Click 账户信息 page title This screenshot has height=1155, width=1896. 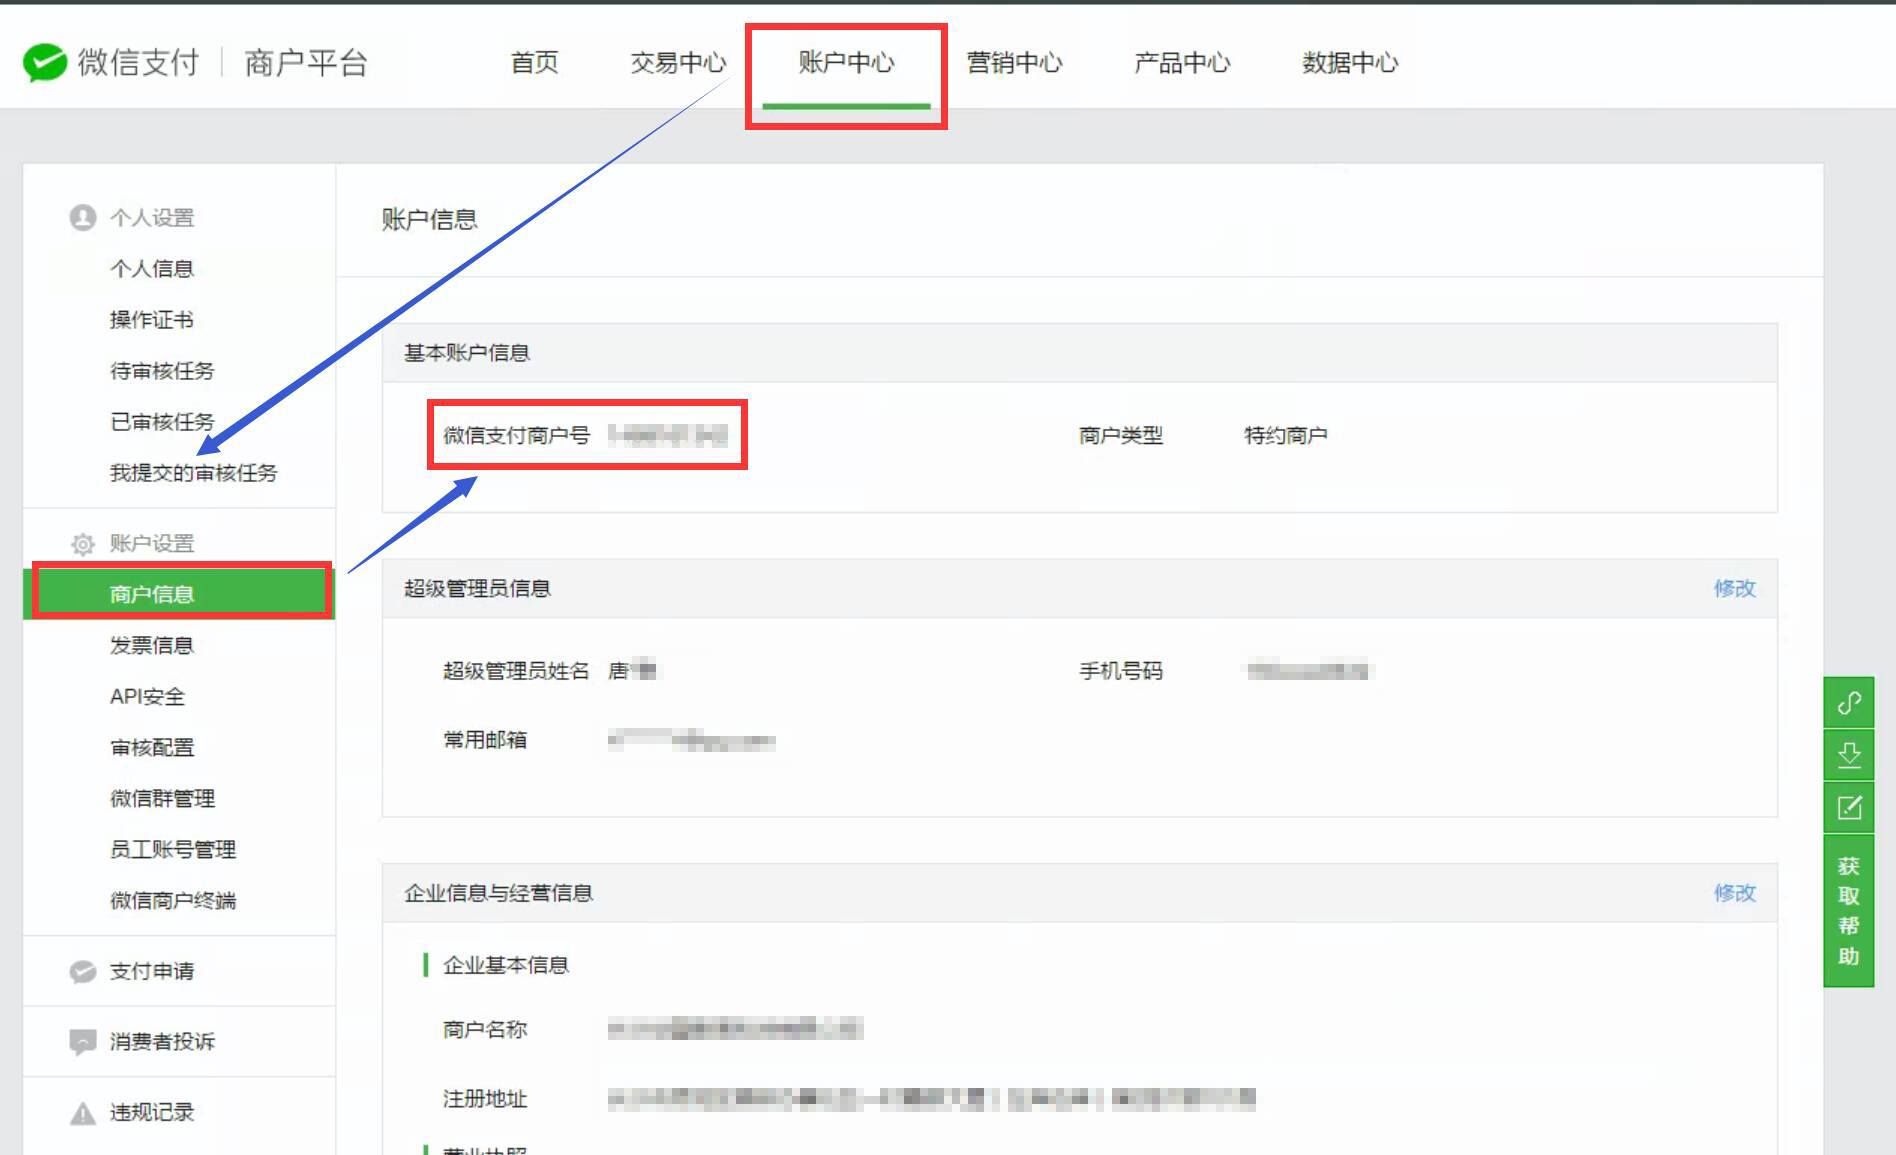coord(429,219)
